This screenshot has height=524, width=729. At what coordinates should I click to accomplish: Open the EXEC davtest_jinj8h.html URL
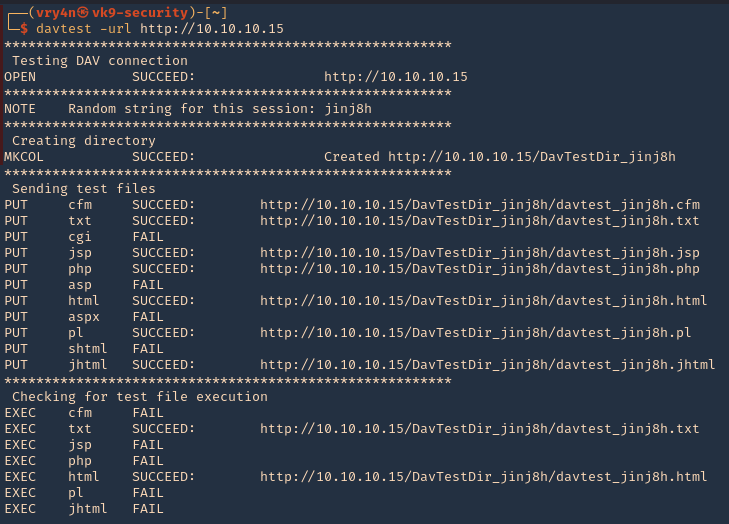(484, 477)
